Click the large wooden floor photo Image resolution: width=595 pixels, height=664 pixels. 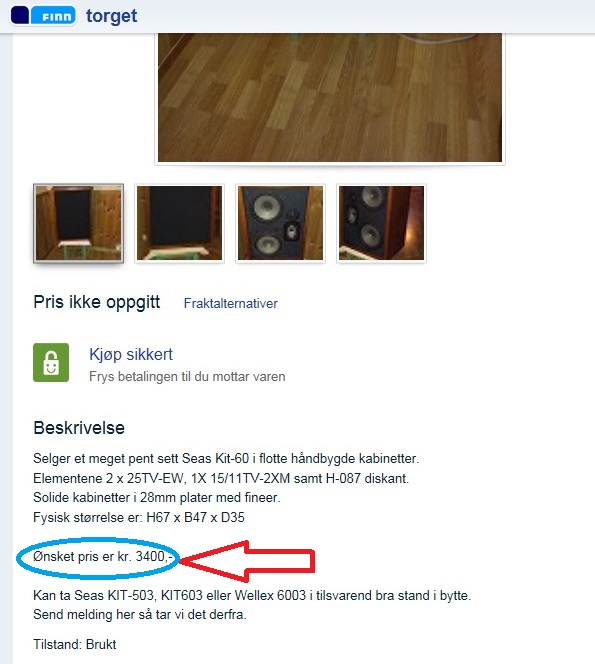coord(330,98)
